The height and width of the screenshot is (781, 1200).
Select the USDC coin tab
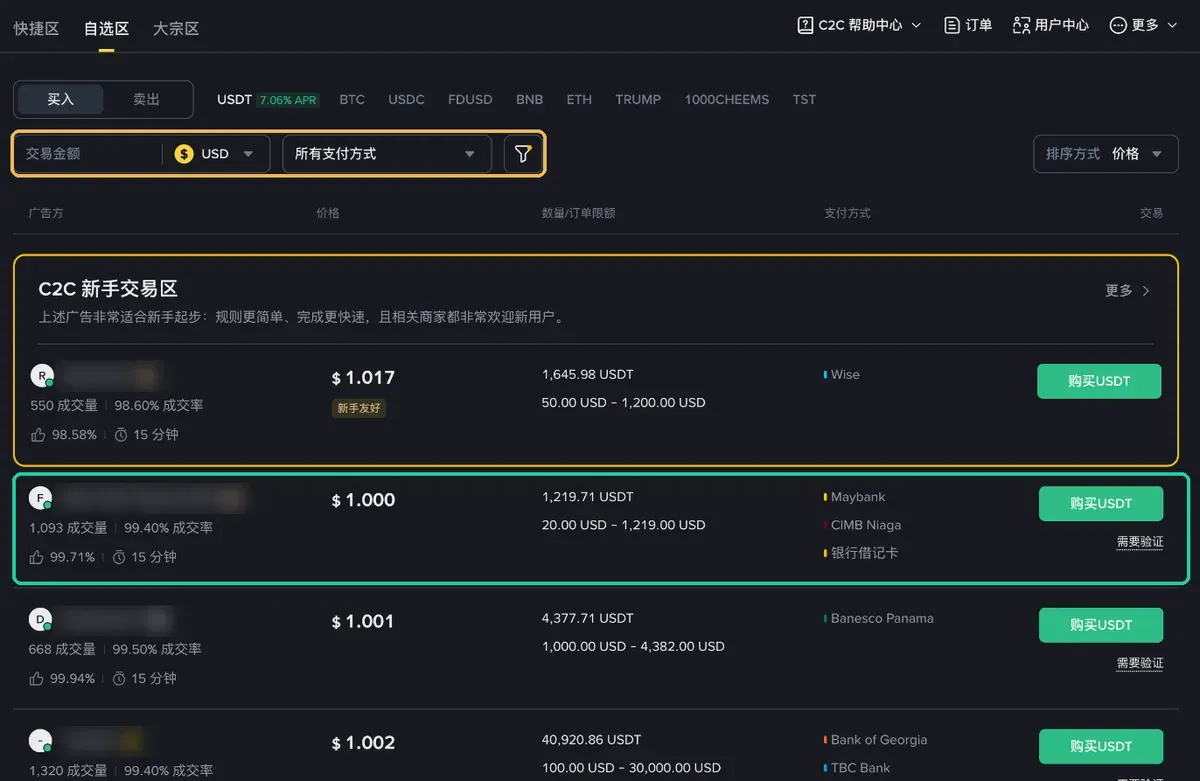[x=406, y=99]
